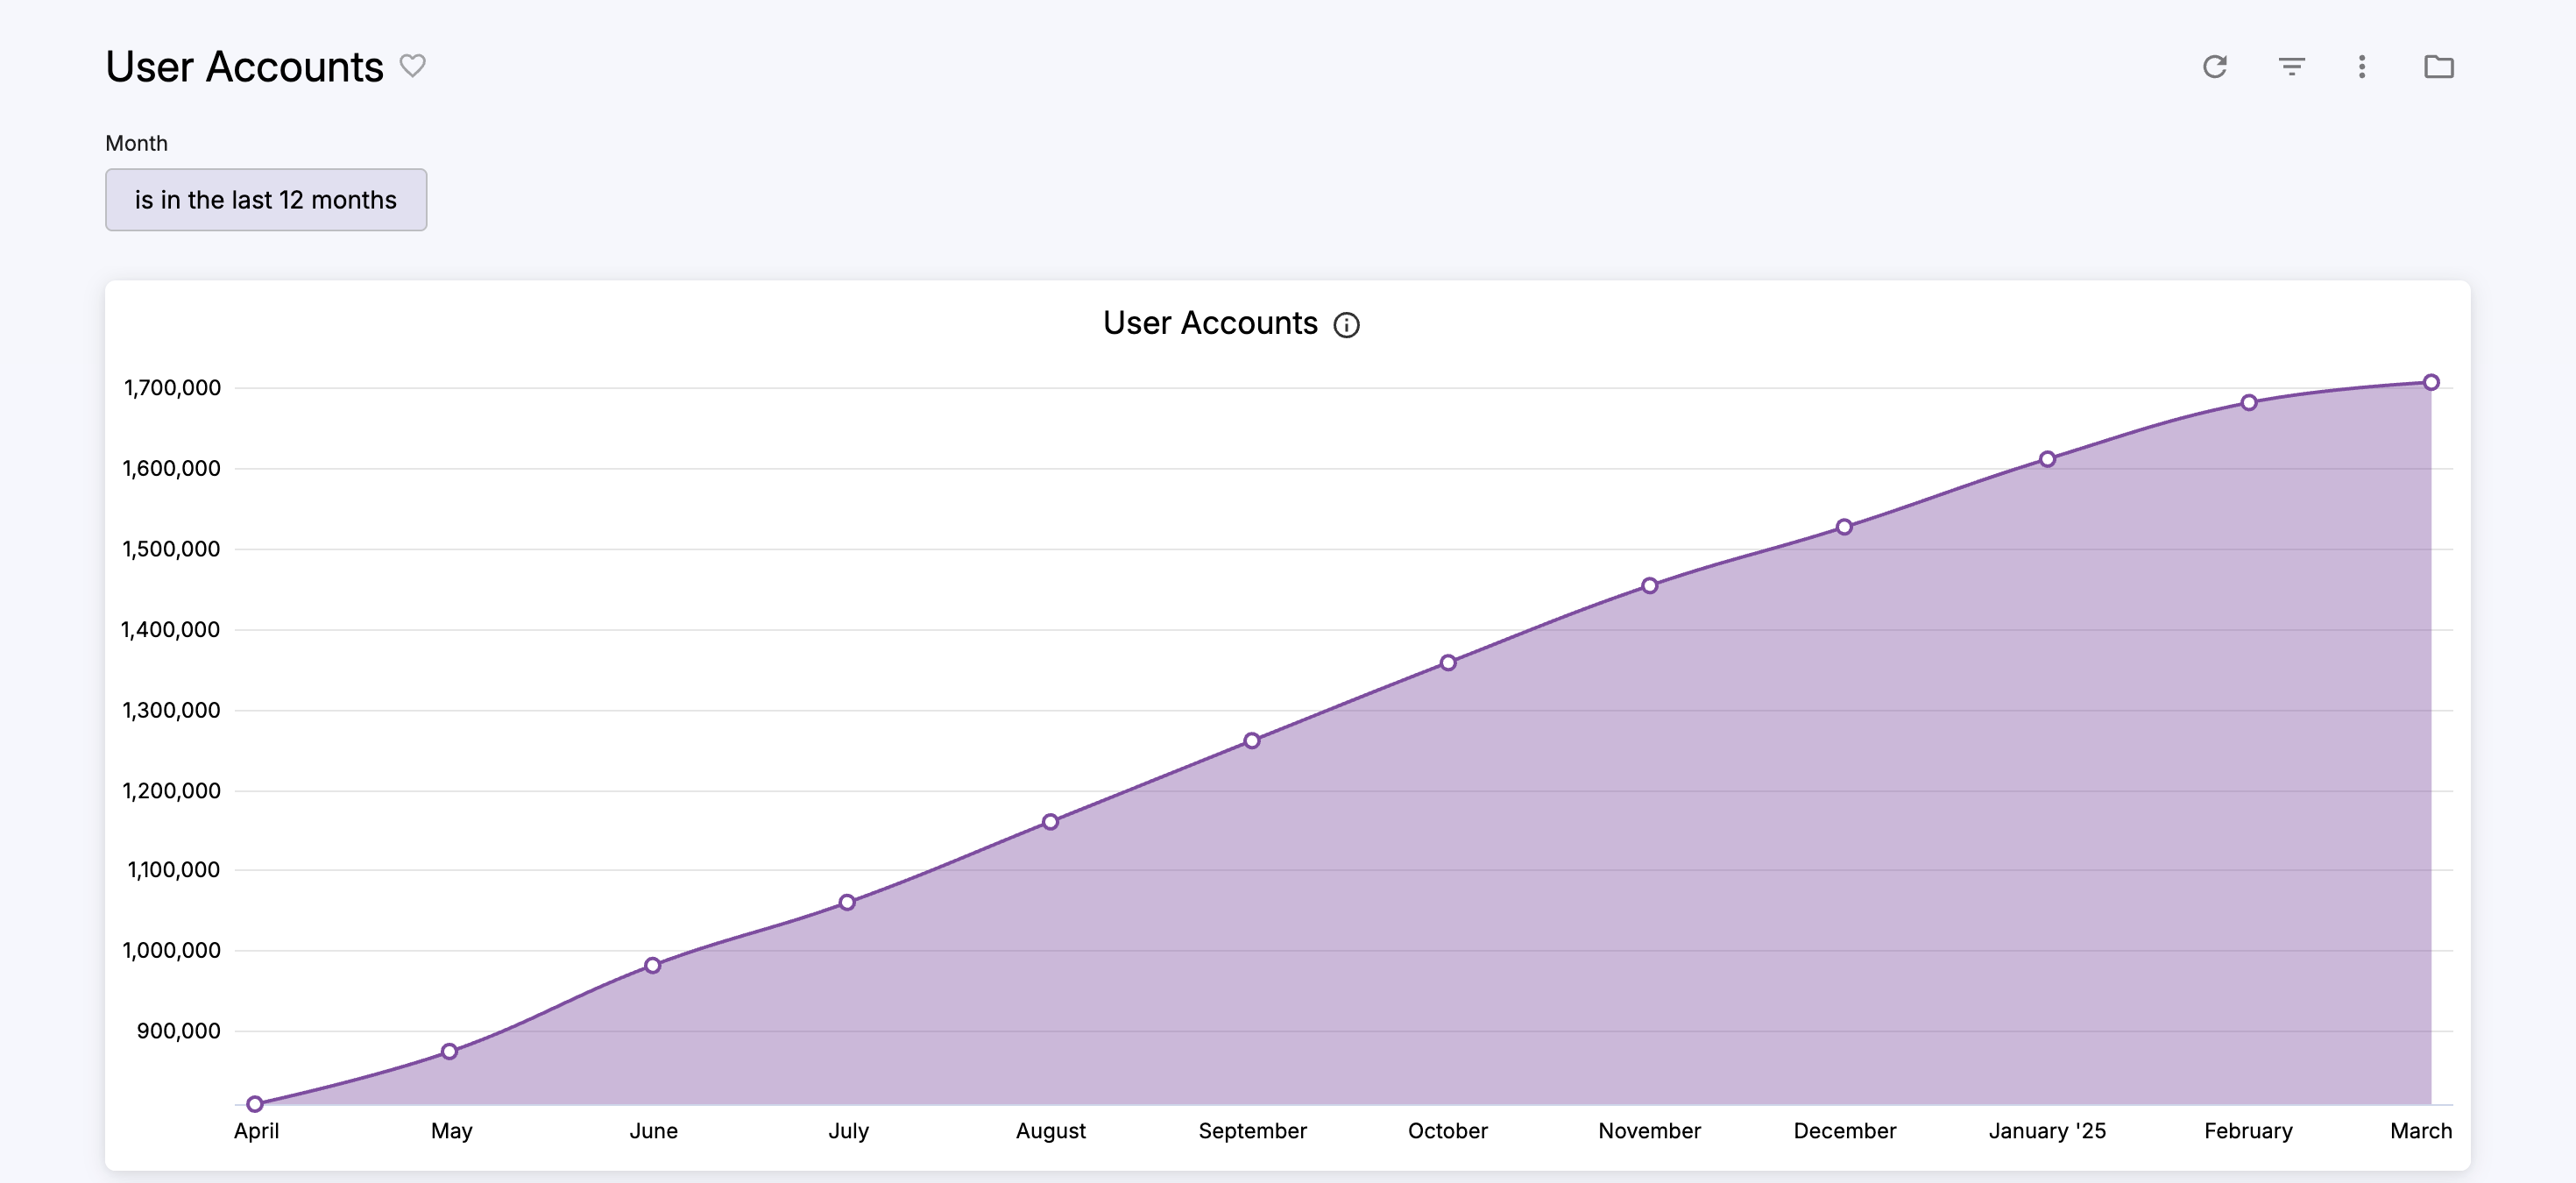The width and height of the screenshot is (2576, 1183).
Task: Click the 'March' x-axis label
Action: click(x=2421, y=1131)
